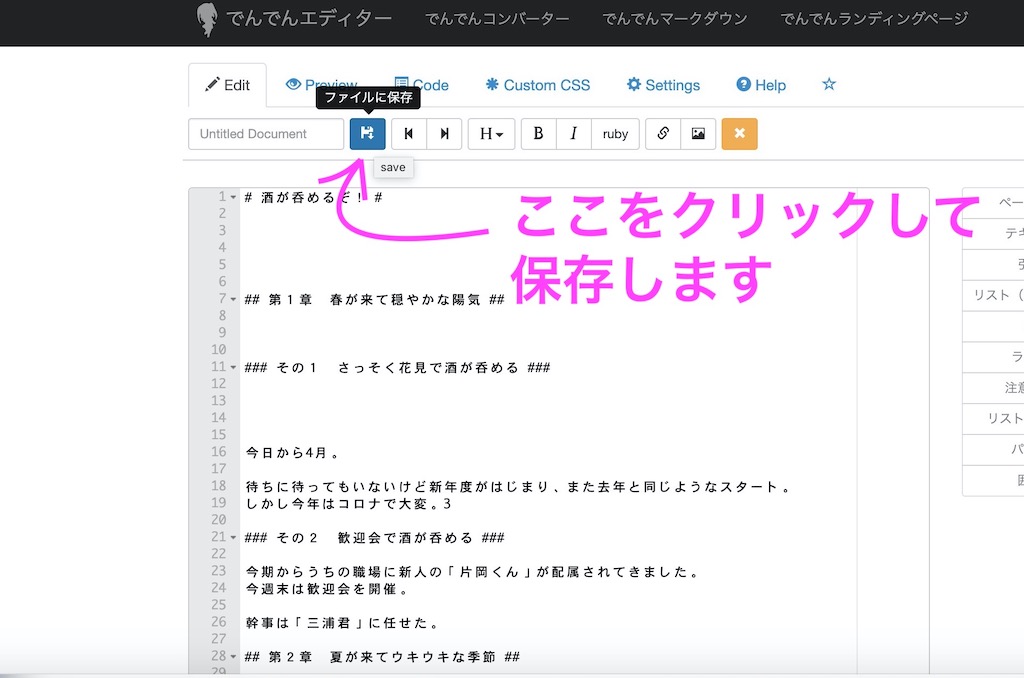
Task: Click the star icon tab
Action: click(x=828, y=85)
